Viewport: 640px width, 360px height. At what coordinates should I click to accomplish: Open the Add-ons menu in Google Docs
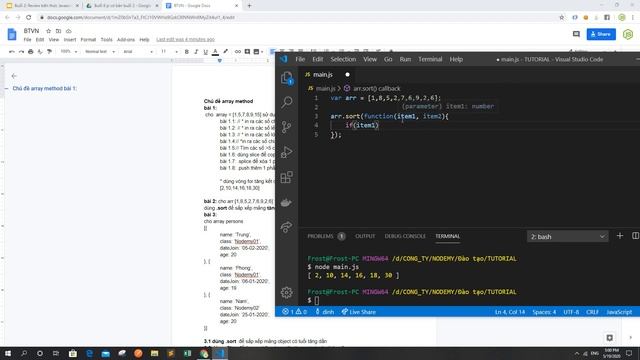pos(126,40)
